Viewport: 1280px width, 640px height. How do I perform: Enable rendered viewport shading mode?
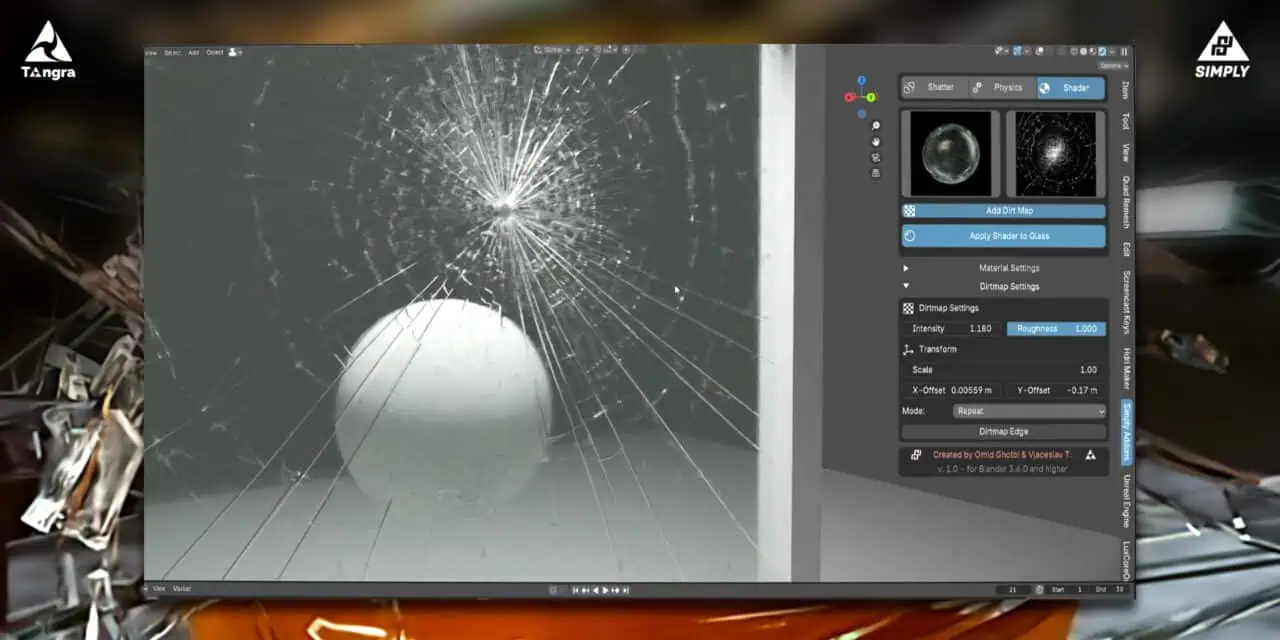pos(1111,51)
